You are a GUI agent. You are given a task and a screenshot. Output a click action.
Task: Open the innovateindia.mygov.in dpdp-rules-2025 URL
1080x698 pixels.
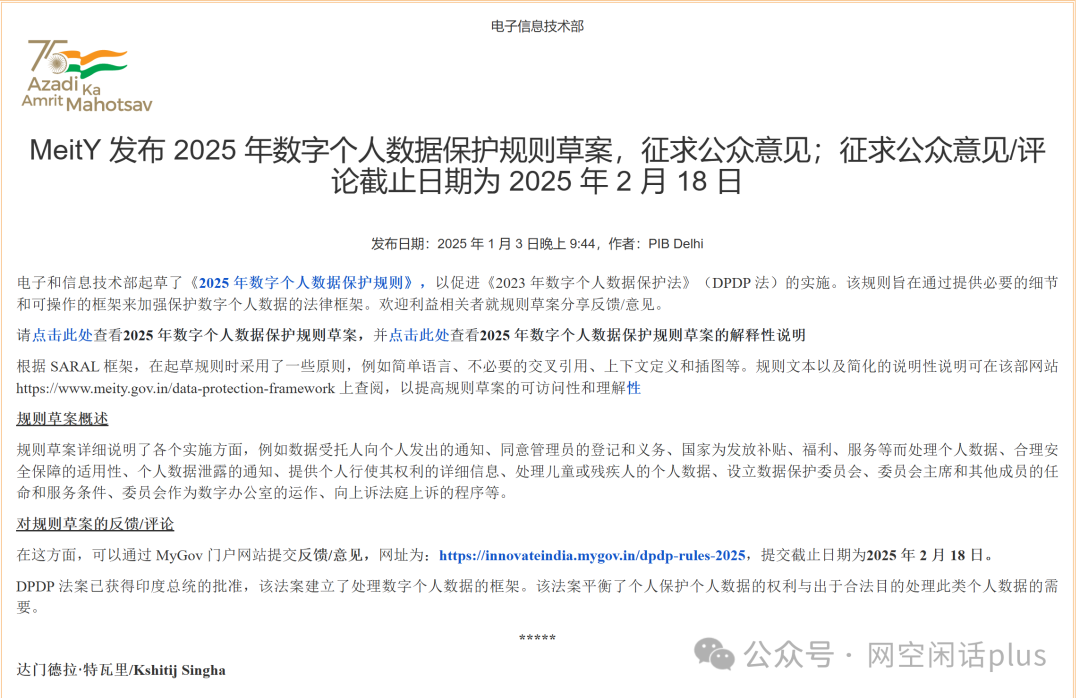[x=592, y=555]
